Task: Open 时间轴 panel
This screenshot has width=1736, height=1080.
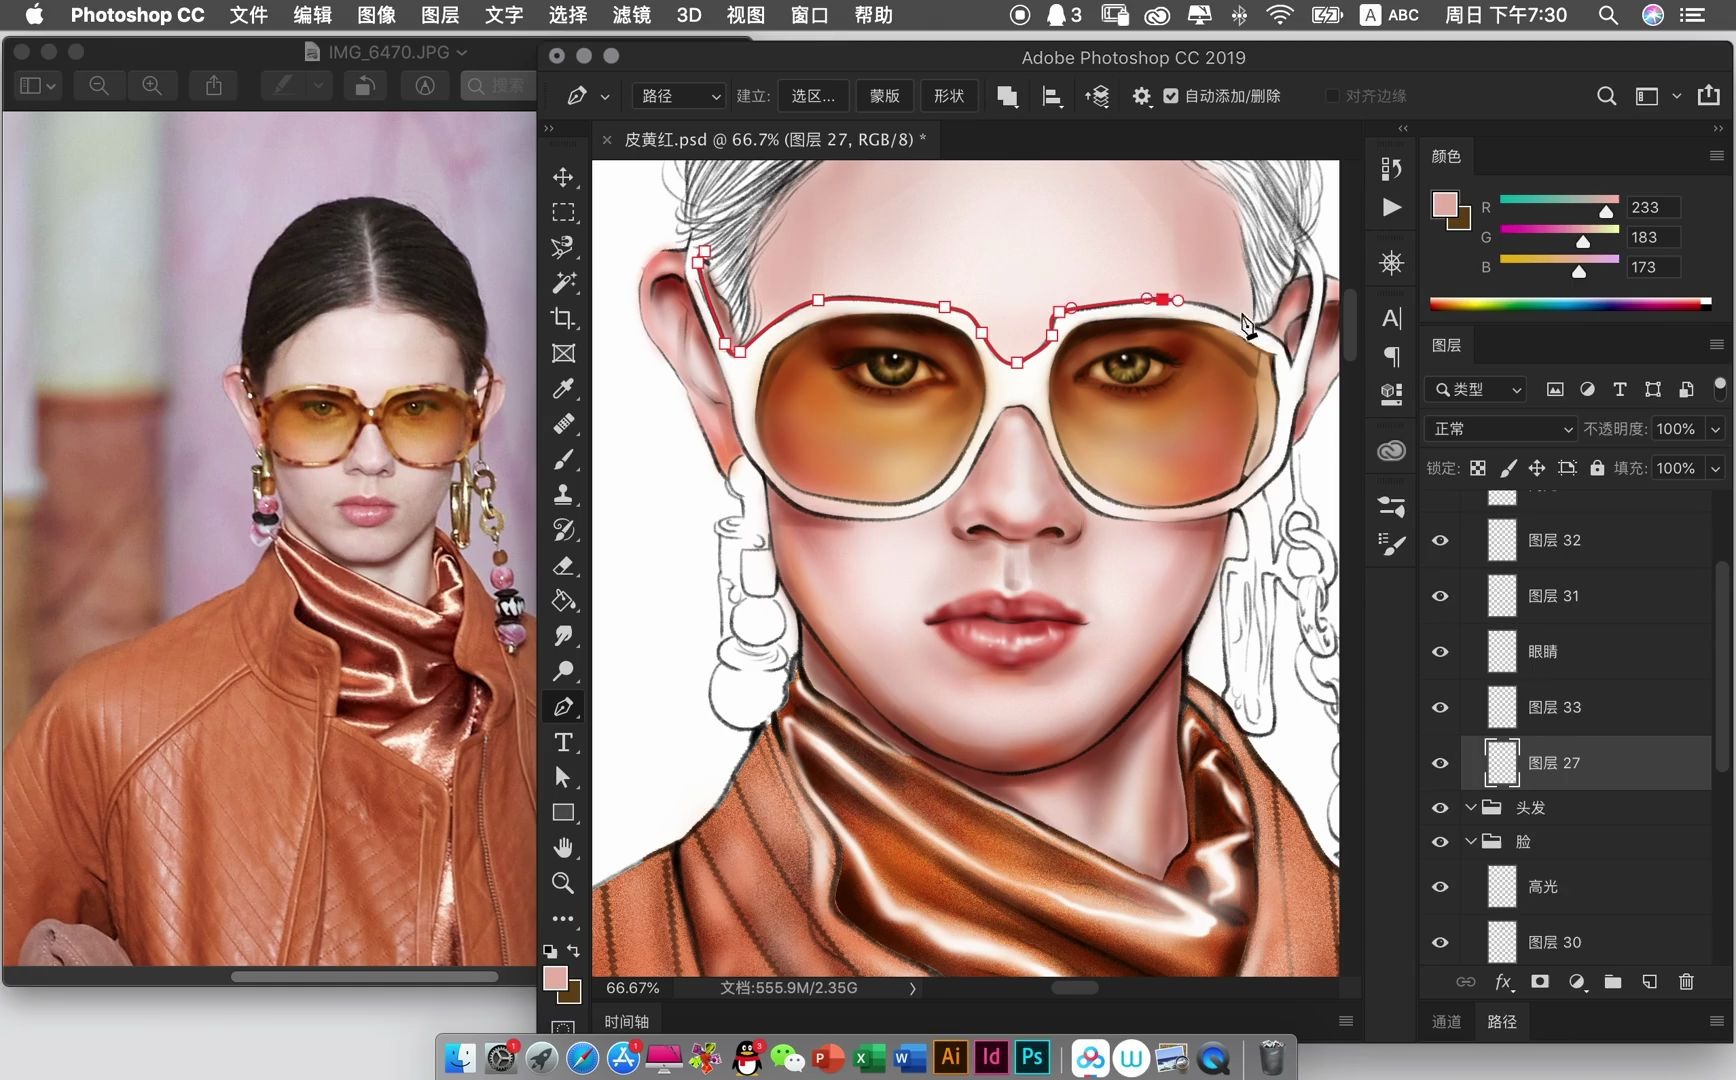Action: (x=627, y=1021)
